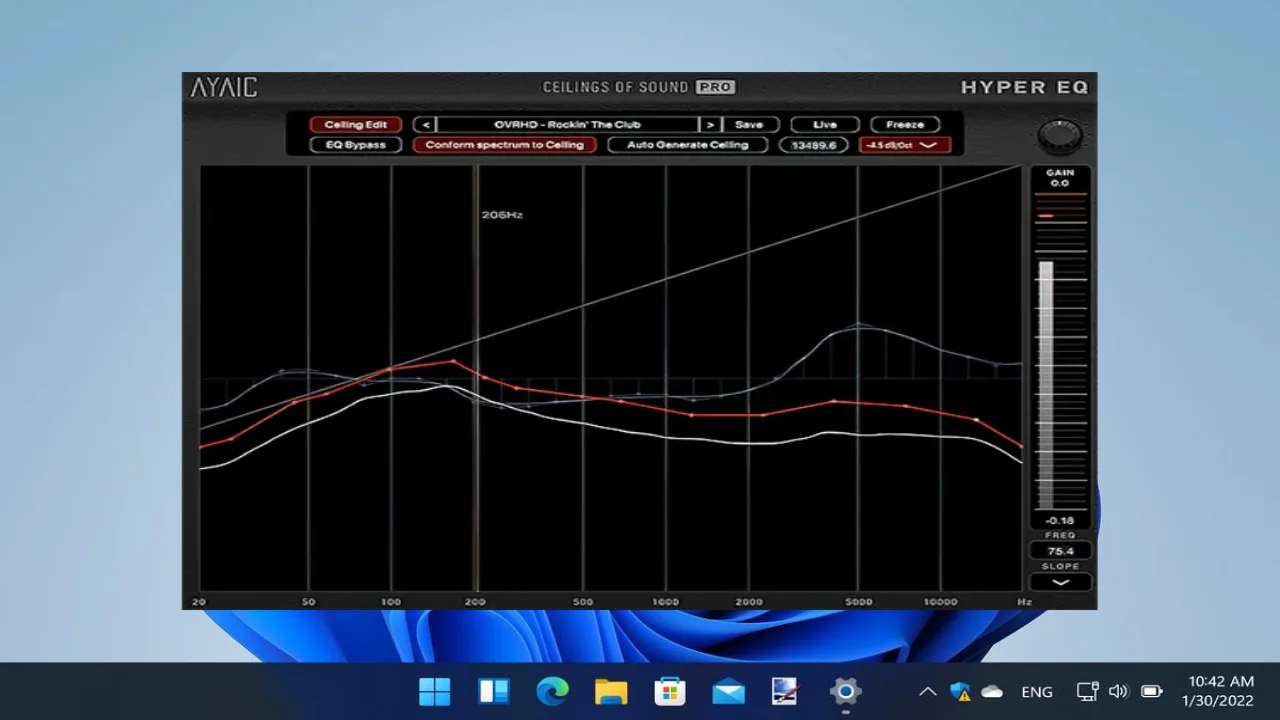Open the Mail app from taskbar
The height and width of the screenshot is (720, 1280).
[728, 691]
